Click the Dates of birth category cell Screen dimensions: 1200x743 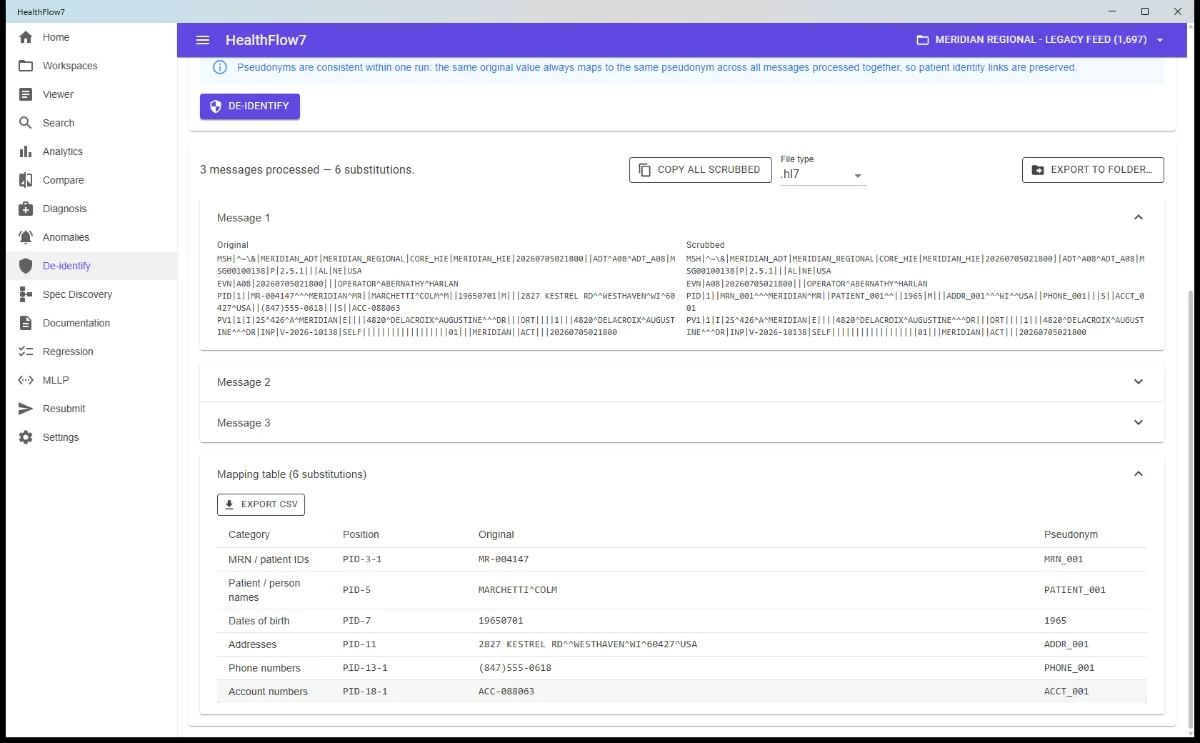(259, 621)
